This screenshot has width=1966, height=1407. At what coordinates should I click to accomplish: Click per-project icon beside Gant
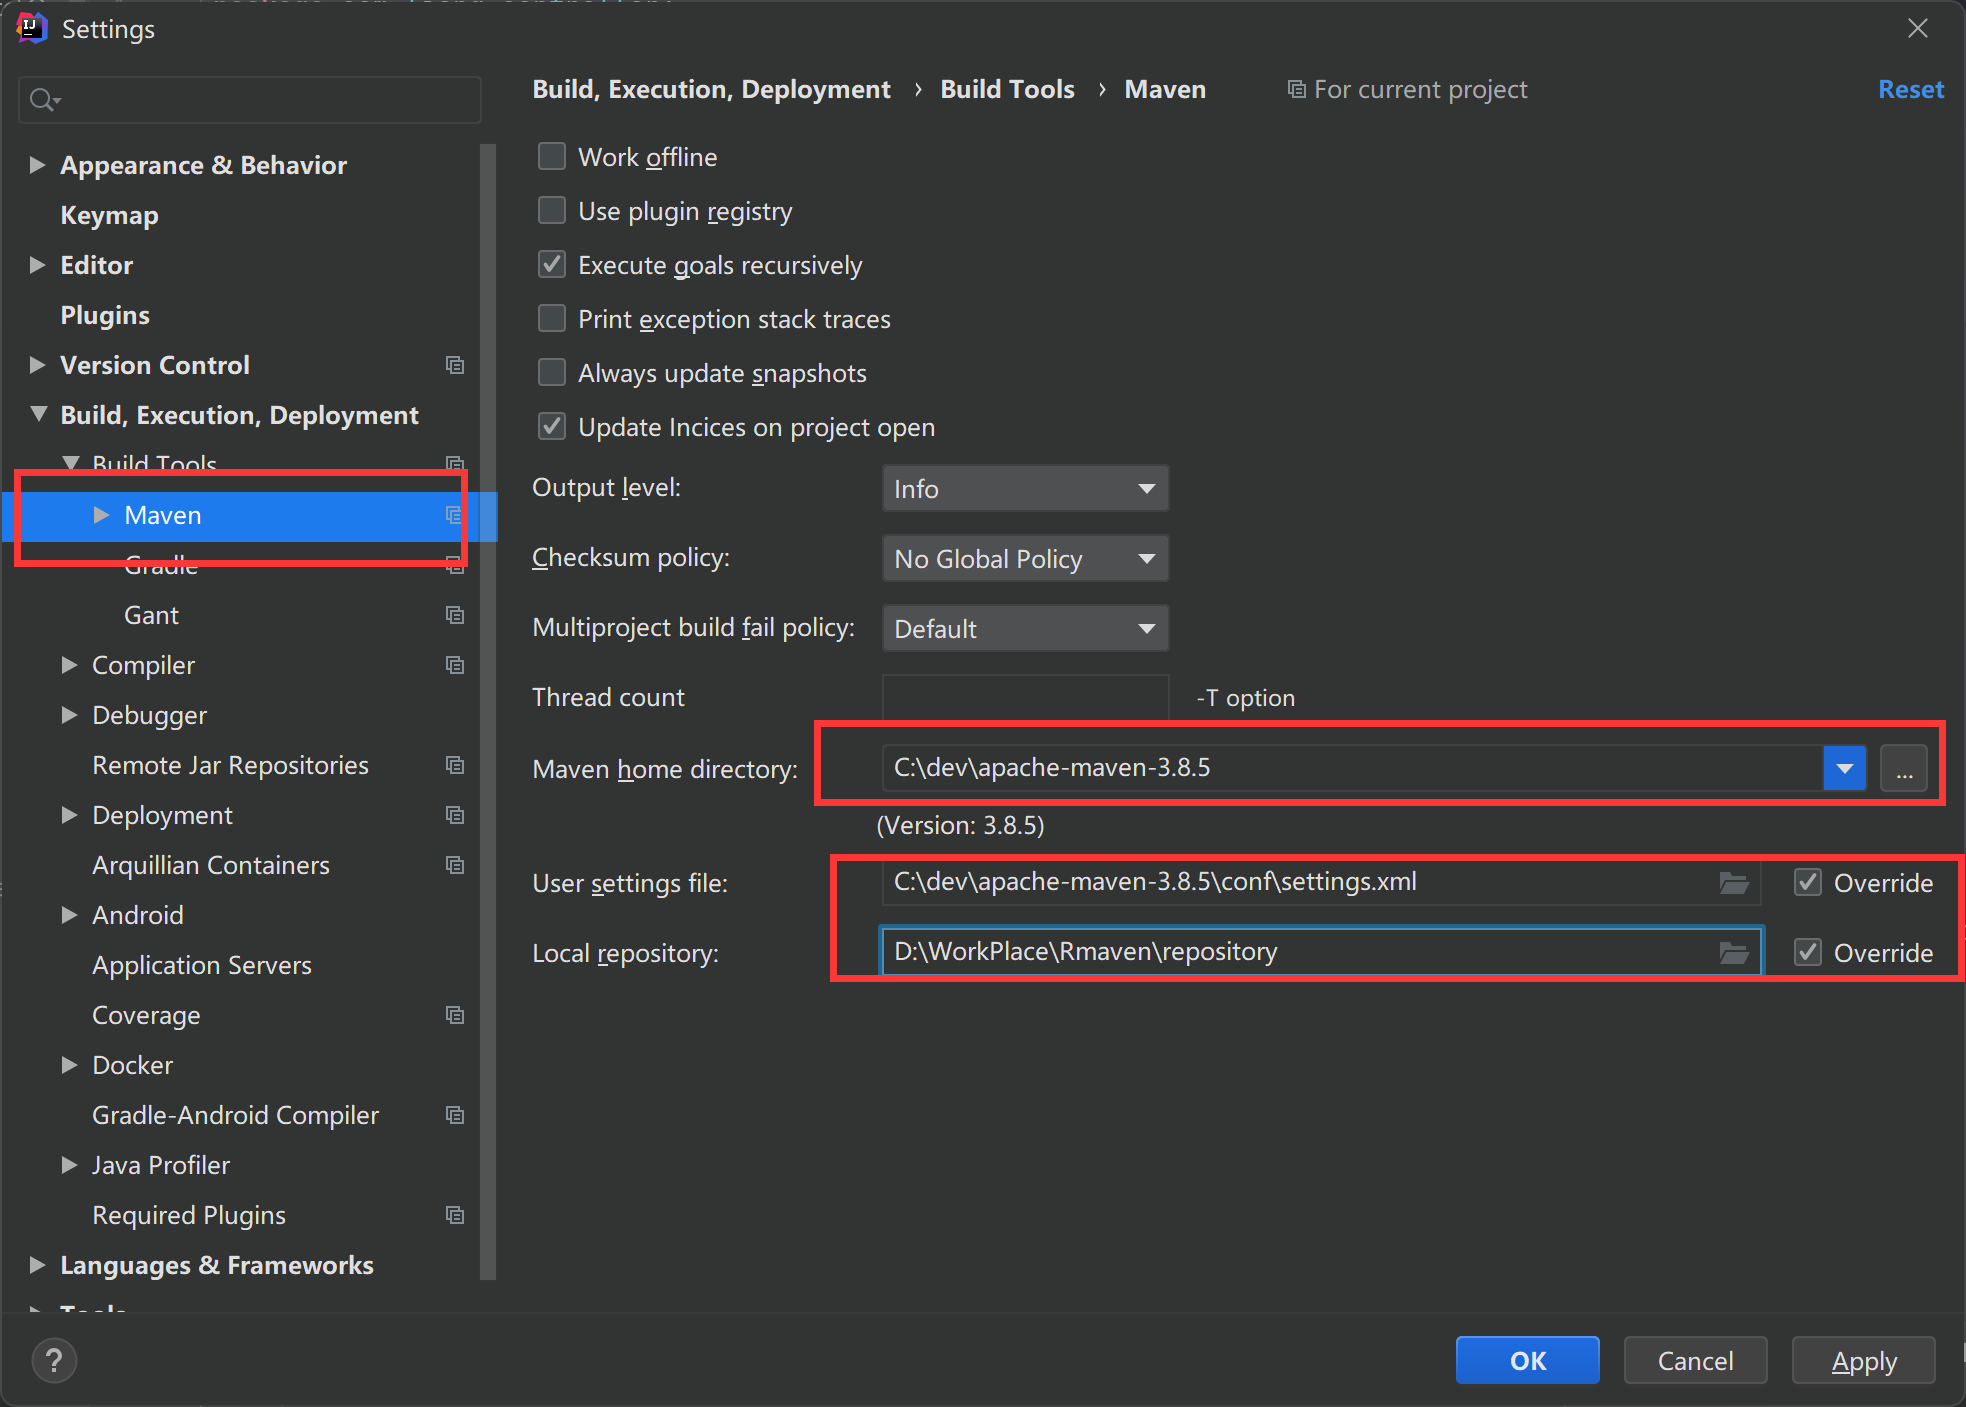pos(455,615)
